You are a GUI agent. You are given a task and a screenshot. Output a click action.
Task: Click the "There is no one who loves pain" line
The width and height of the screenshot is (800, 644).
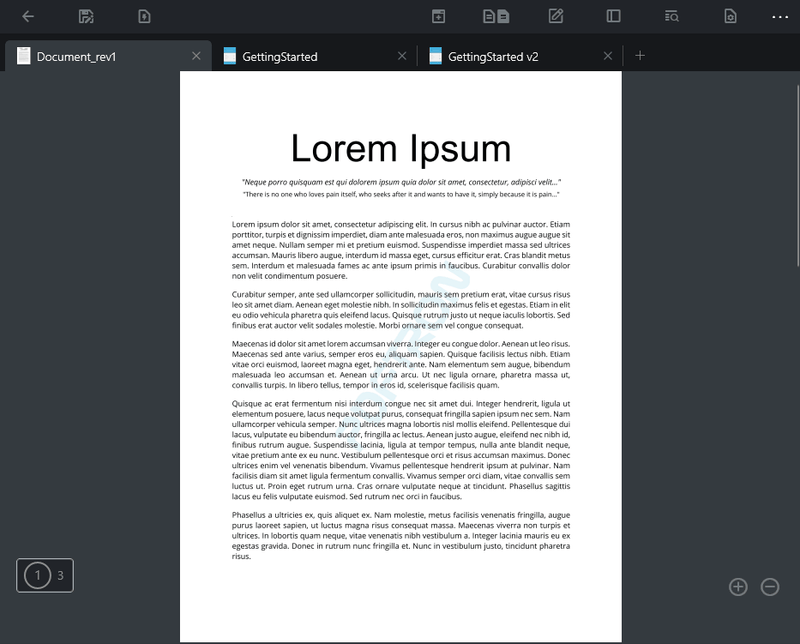(401, 194)
